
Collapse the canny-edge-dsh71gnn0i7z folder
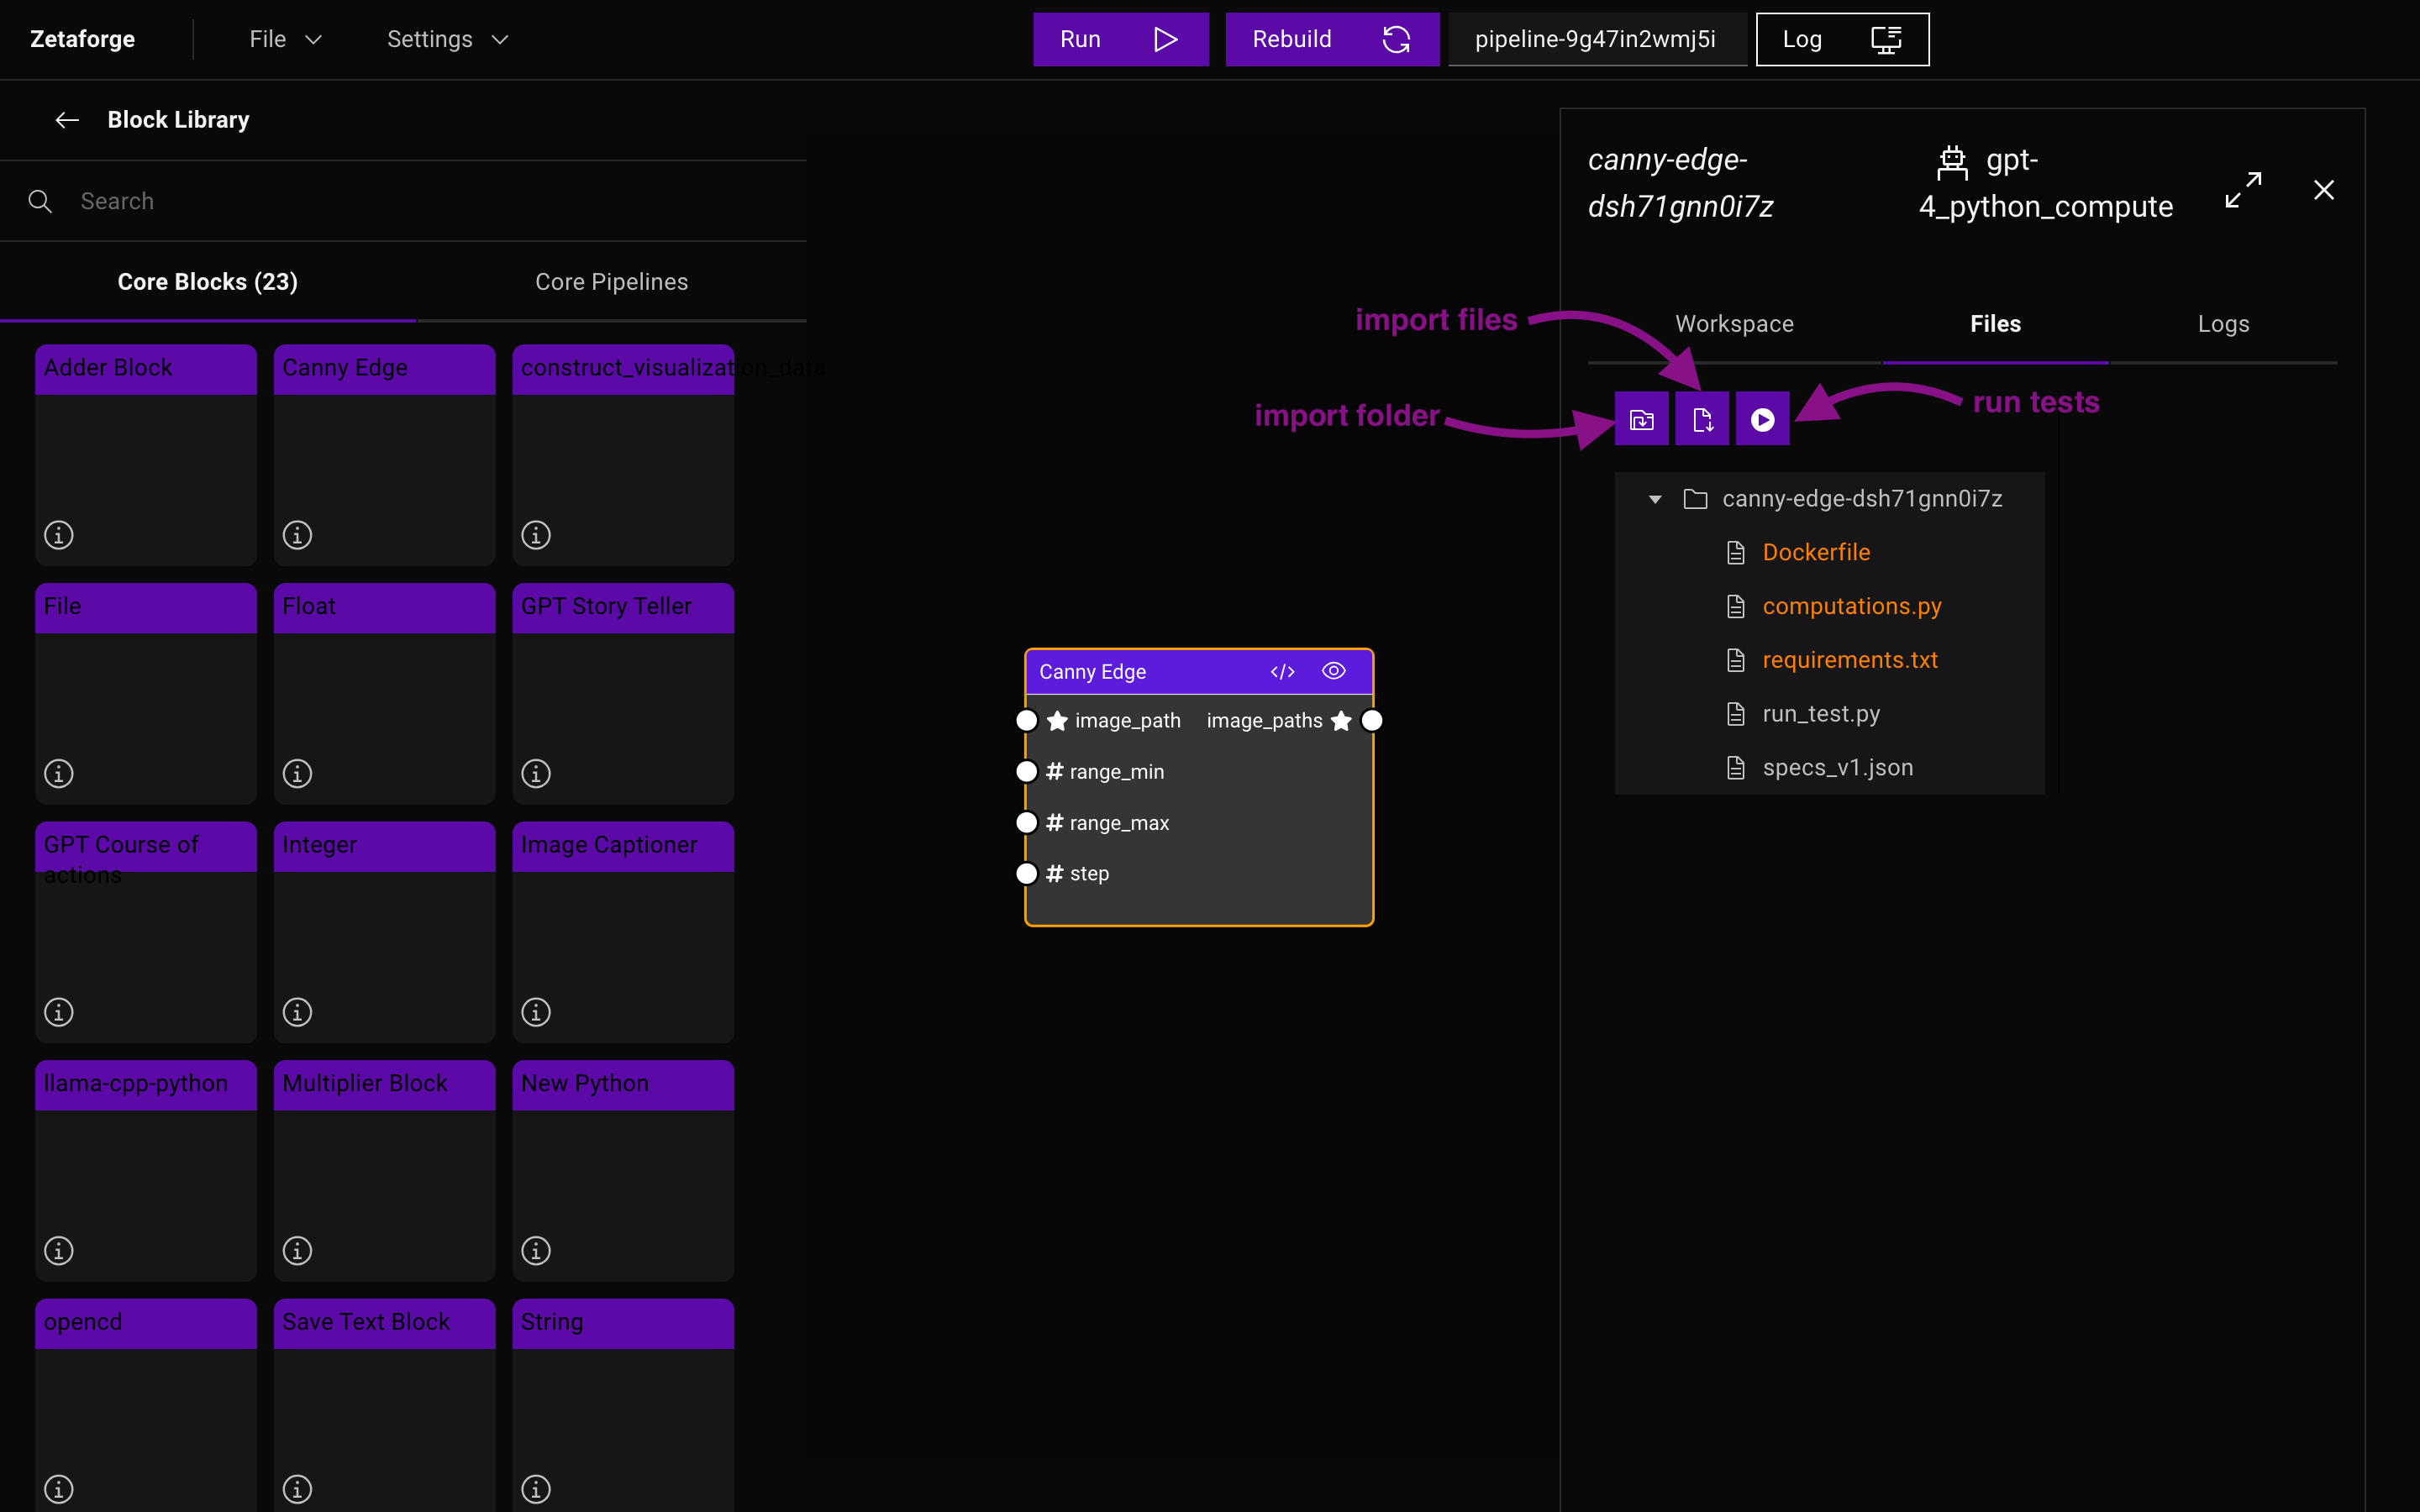pos(1655,499)
